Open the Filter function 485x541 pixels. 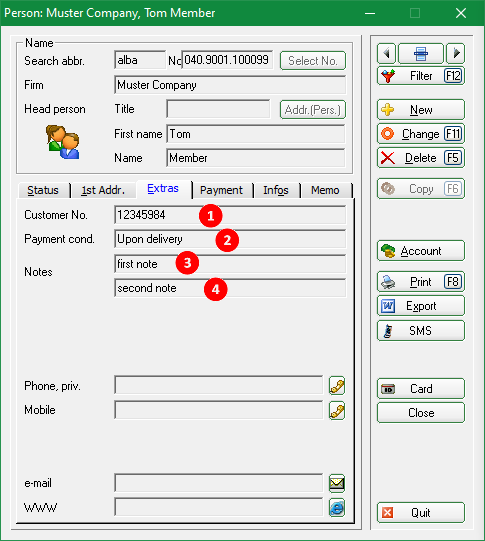click(421, 76)
